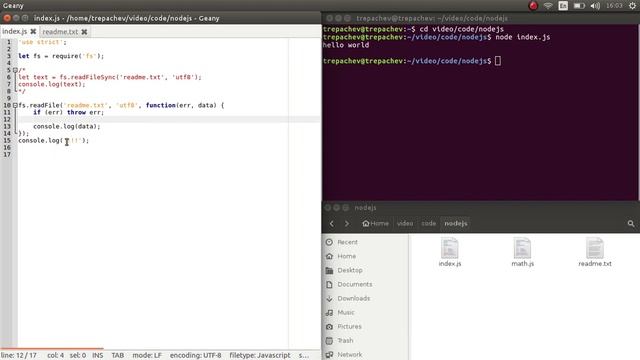Close the readme.txt tab
The image size is (640, 360).
point(84,31)
